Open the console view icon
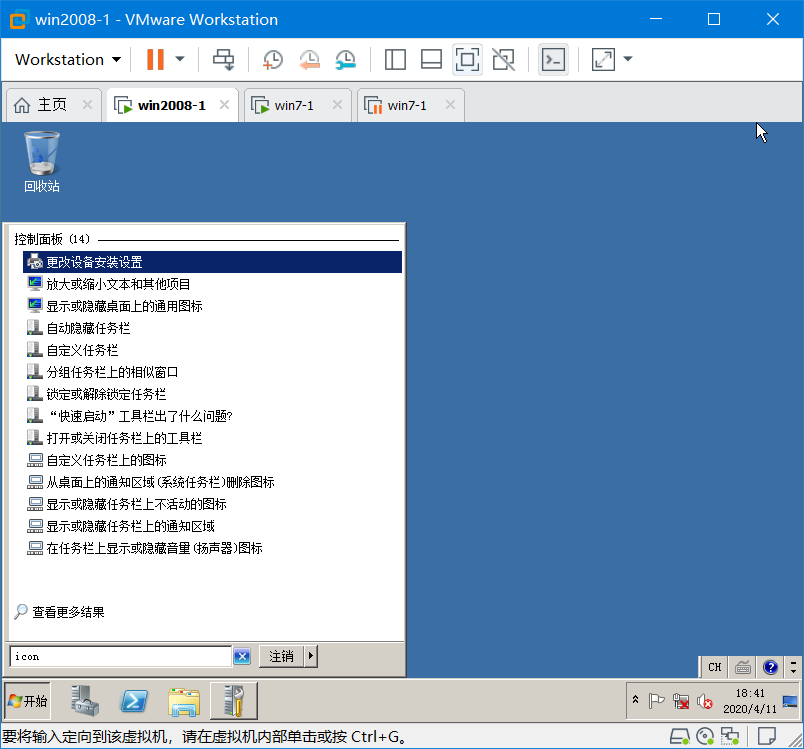Image resolution: width=804 pixels, height=749 pixels. coord(553,59)
